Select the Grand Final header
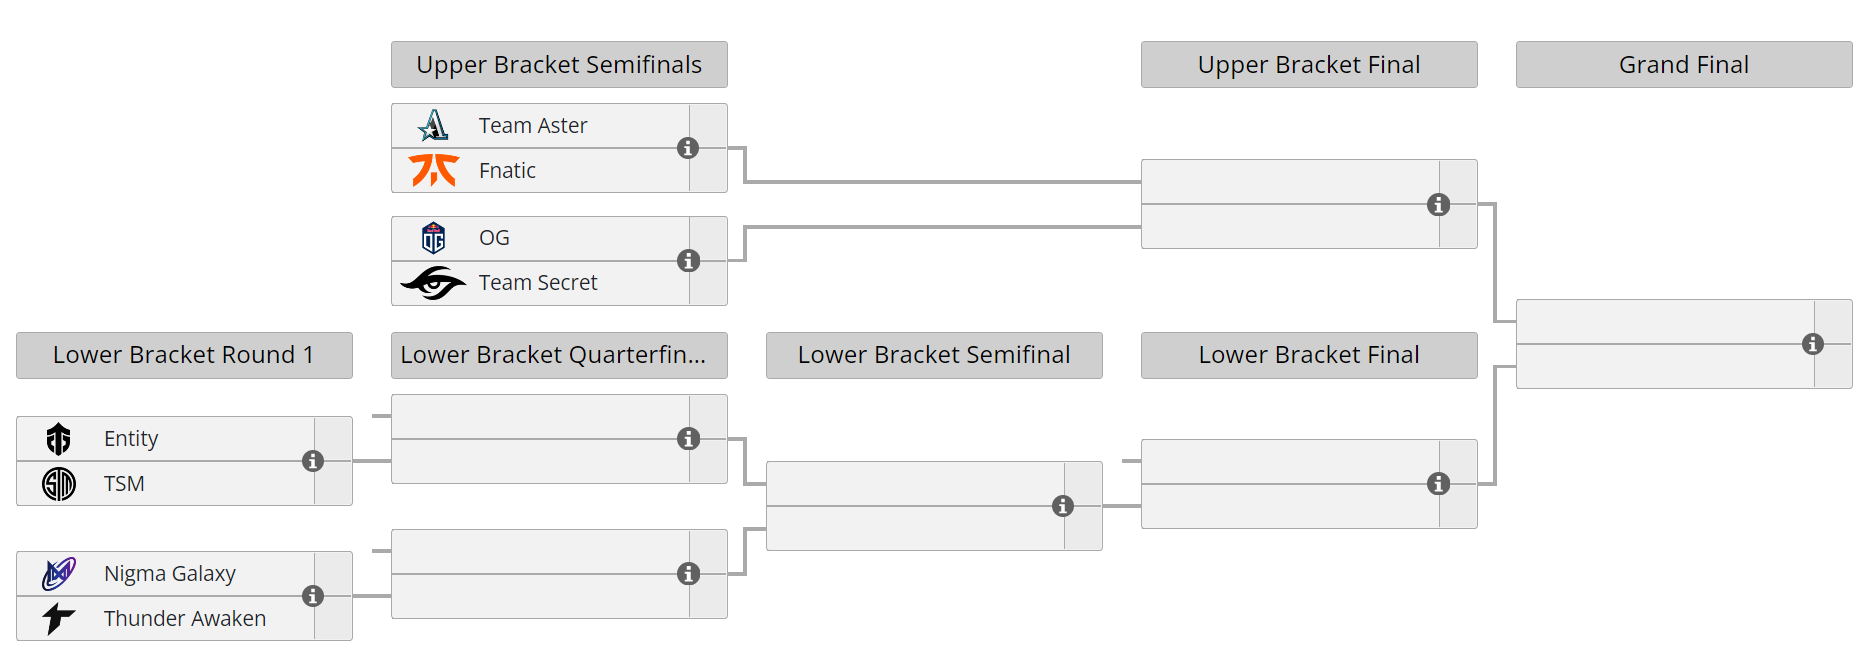This screenshot has height=653, width=1861. (1684, 65)
